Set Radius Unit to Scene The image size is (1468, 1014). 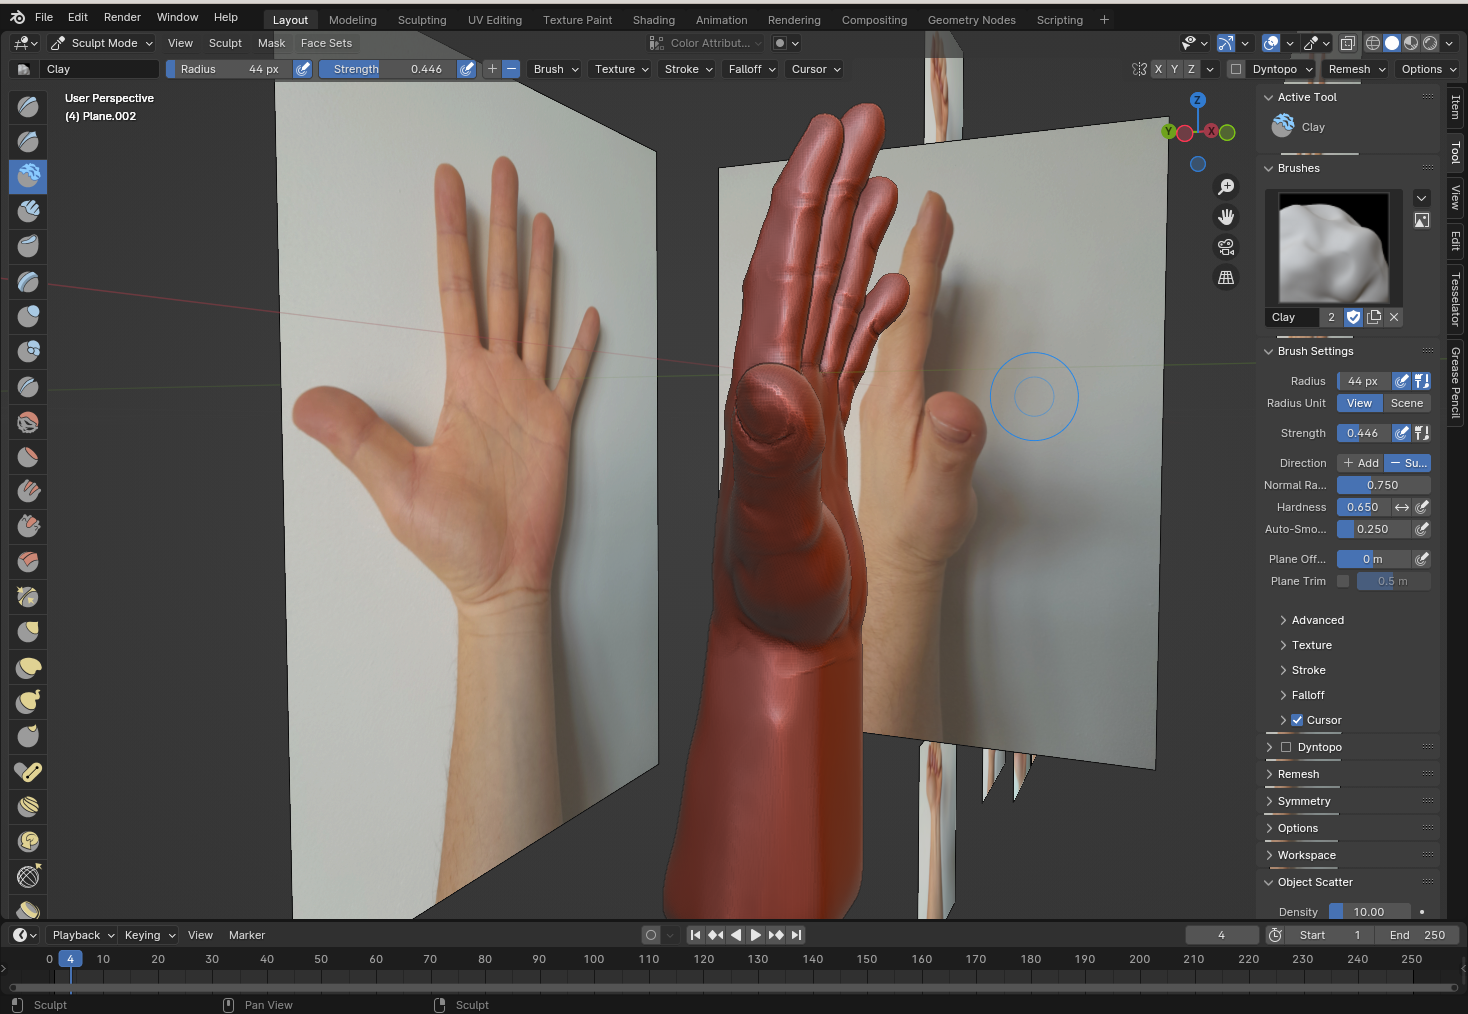click(x=1406, y=403)
